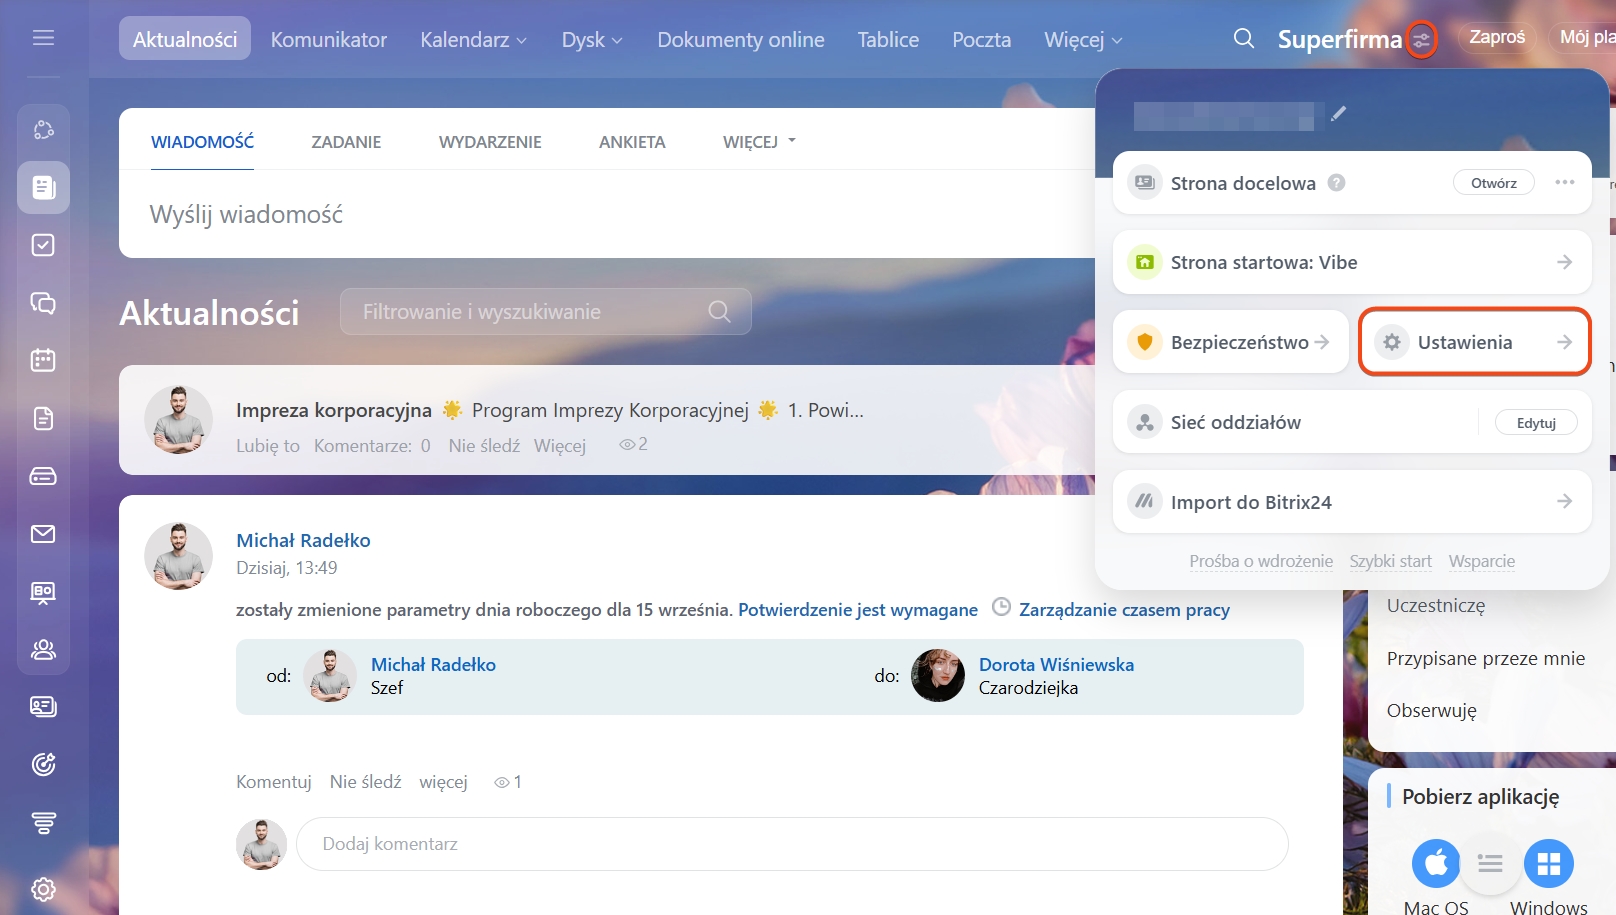Open the hamburger menu in the sidebar
Viewport: 1616px width, 915px height.
[x=43, y=38]
